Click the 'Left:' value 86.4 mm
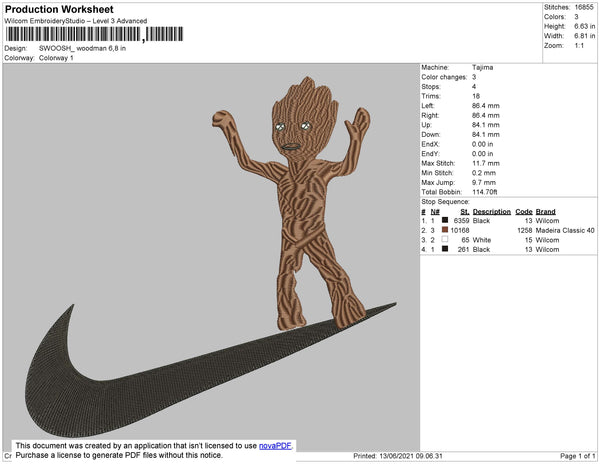 (x=486, y=106)
